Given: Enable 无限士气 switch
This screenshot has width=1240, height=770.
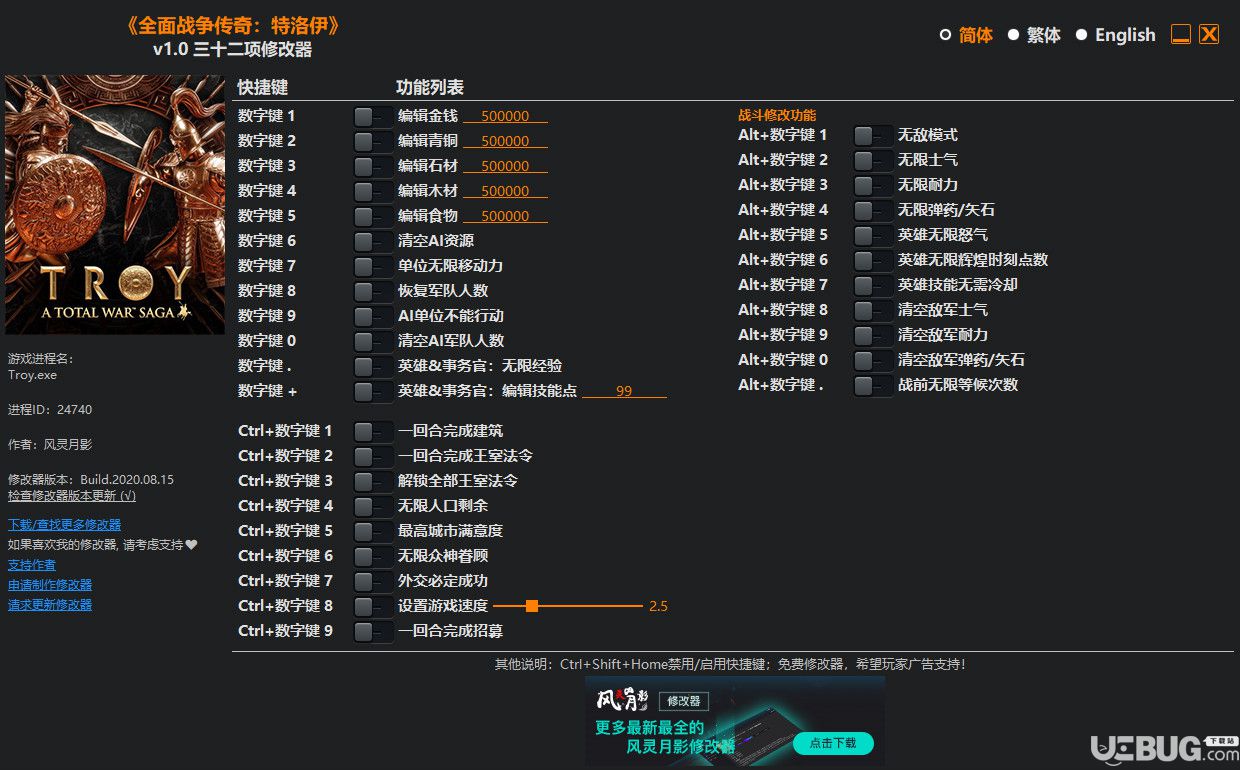Looking at the screenshot, I should 873,160.
